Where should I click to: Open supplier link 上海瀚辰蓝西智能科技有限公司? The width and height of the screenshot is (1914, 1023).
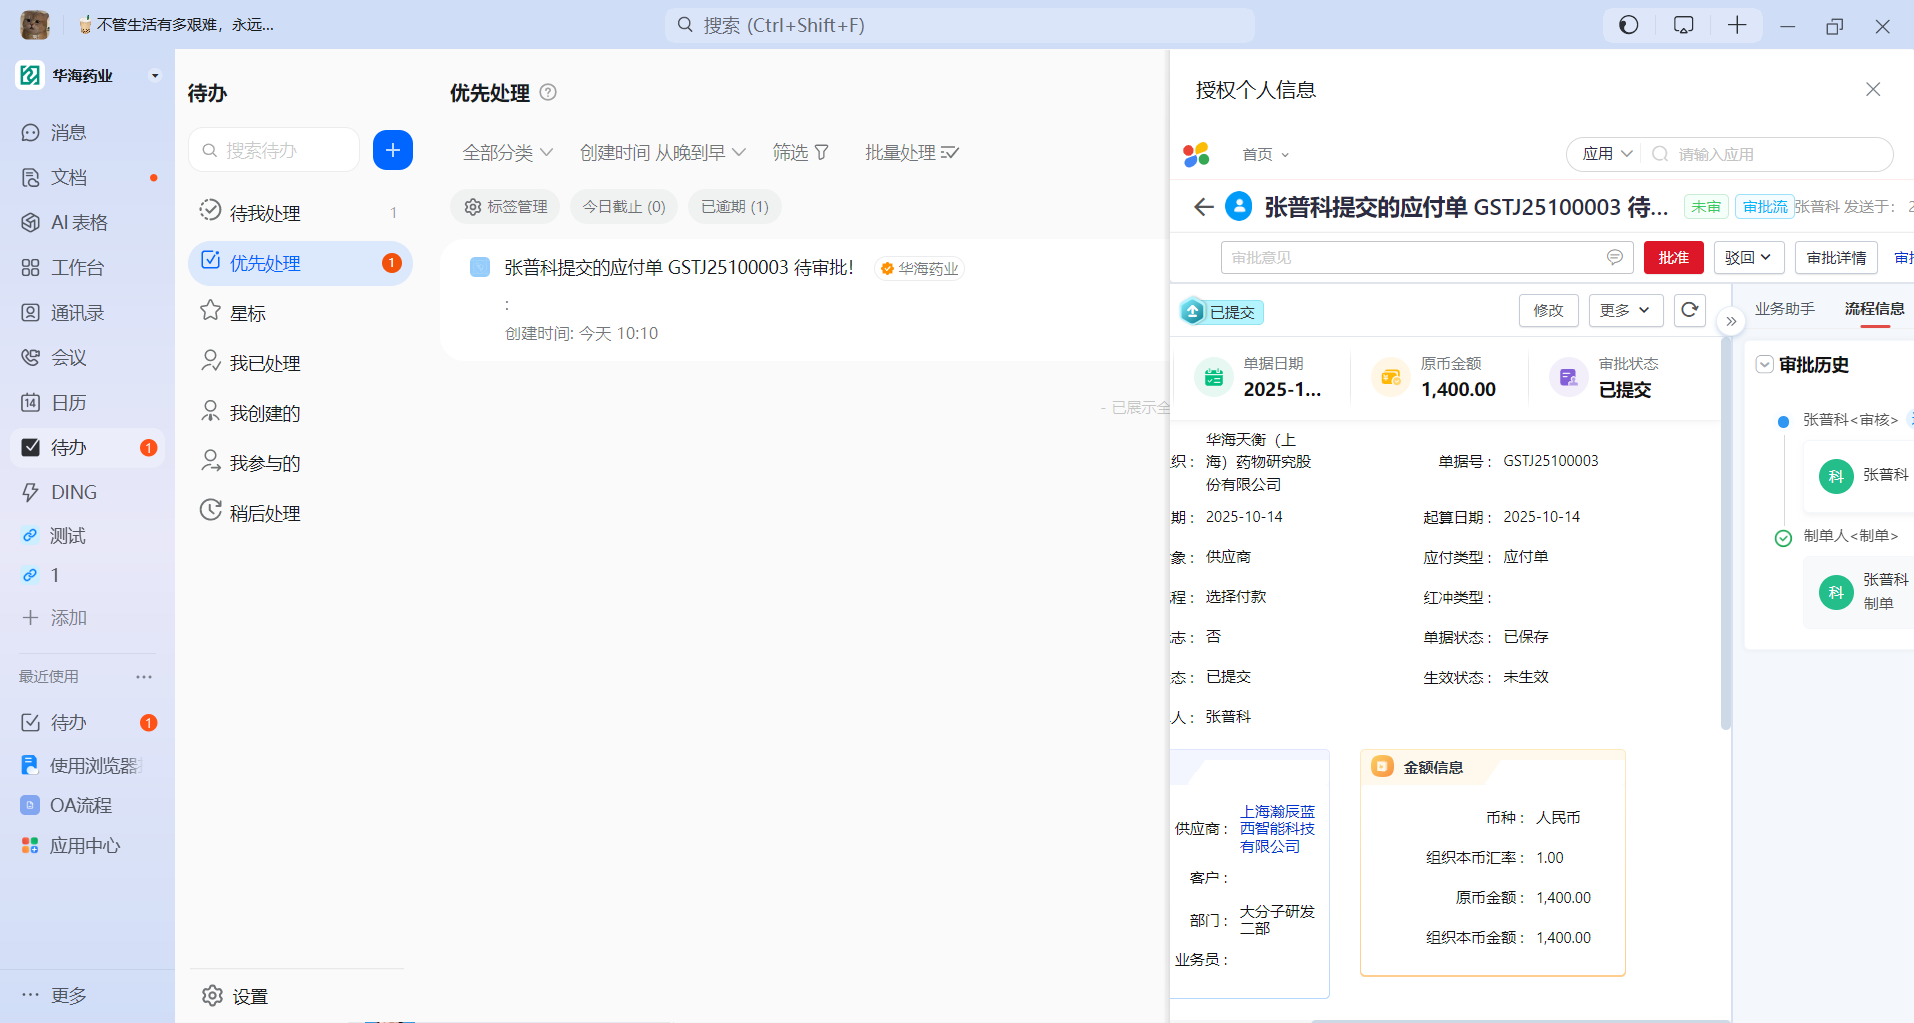pyautogui.click(x=1278, y=829)
